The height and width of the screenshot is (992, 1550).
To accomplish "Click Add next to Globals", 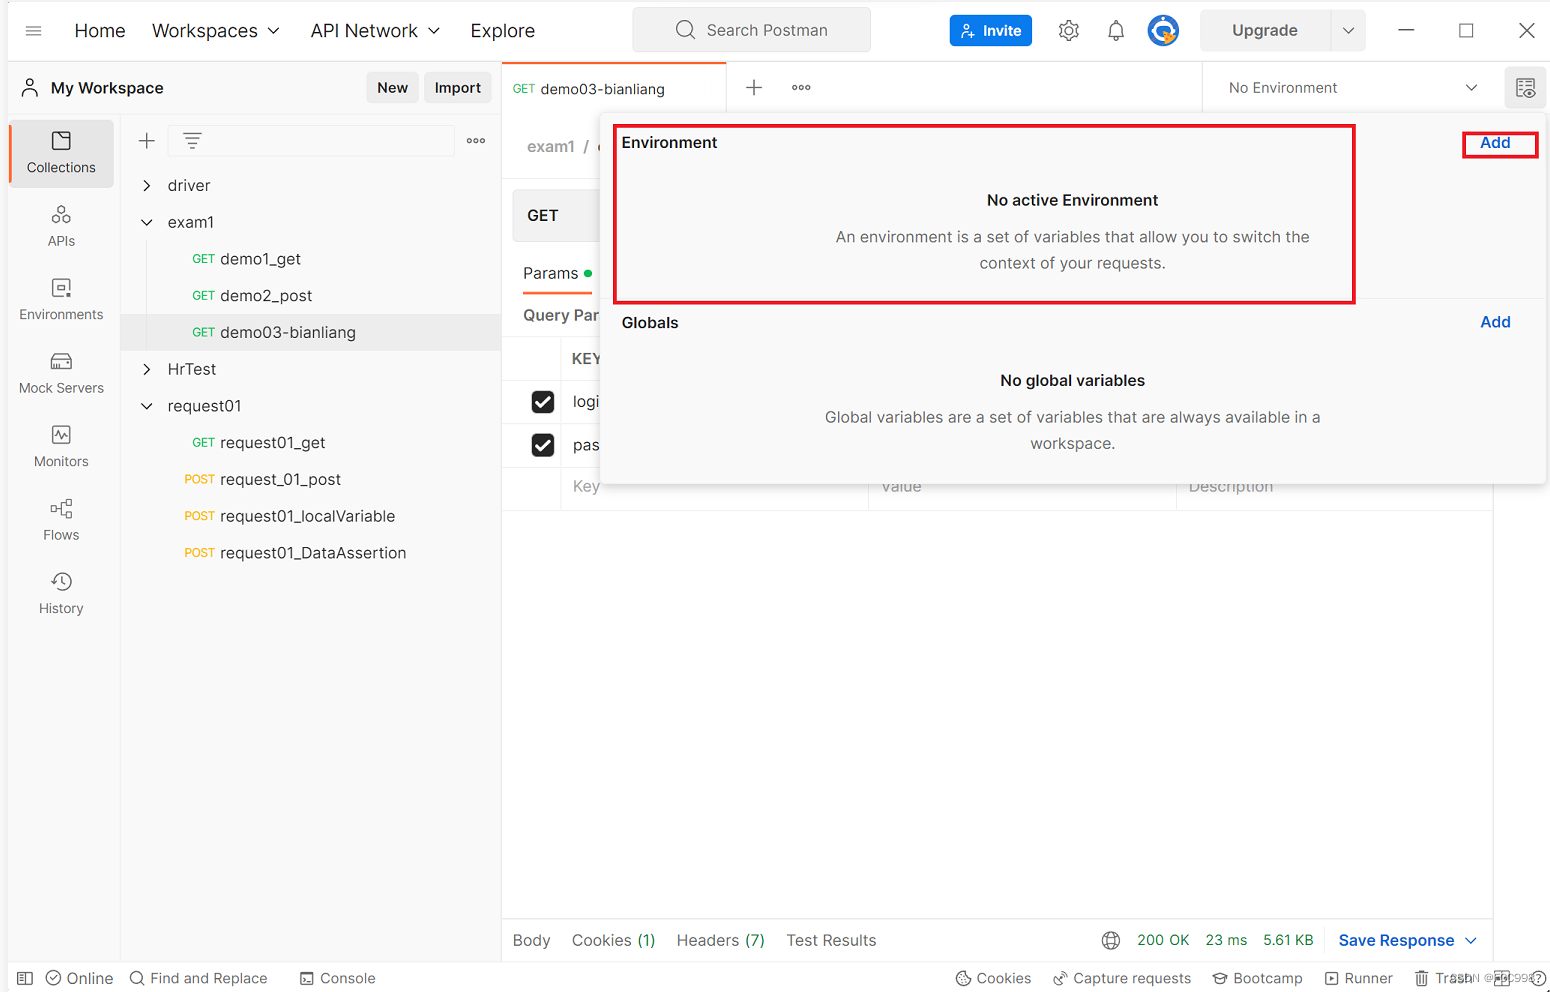I will click(1495, 322).
